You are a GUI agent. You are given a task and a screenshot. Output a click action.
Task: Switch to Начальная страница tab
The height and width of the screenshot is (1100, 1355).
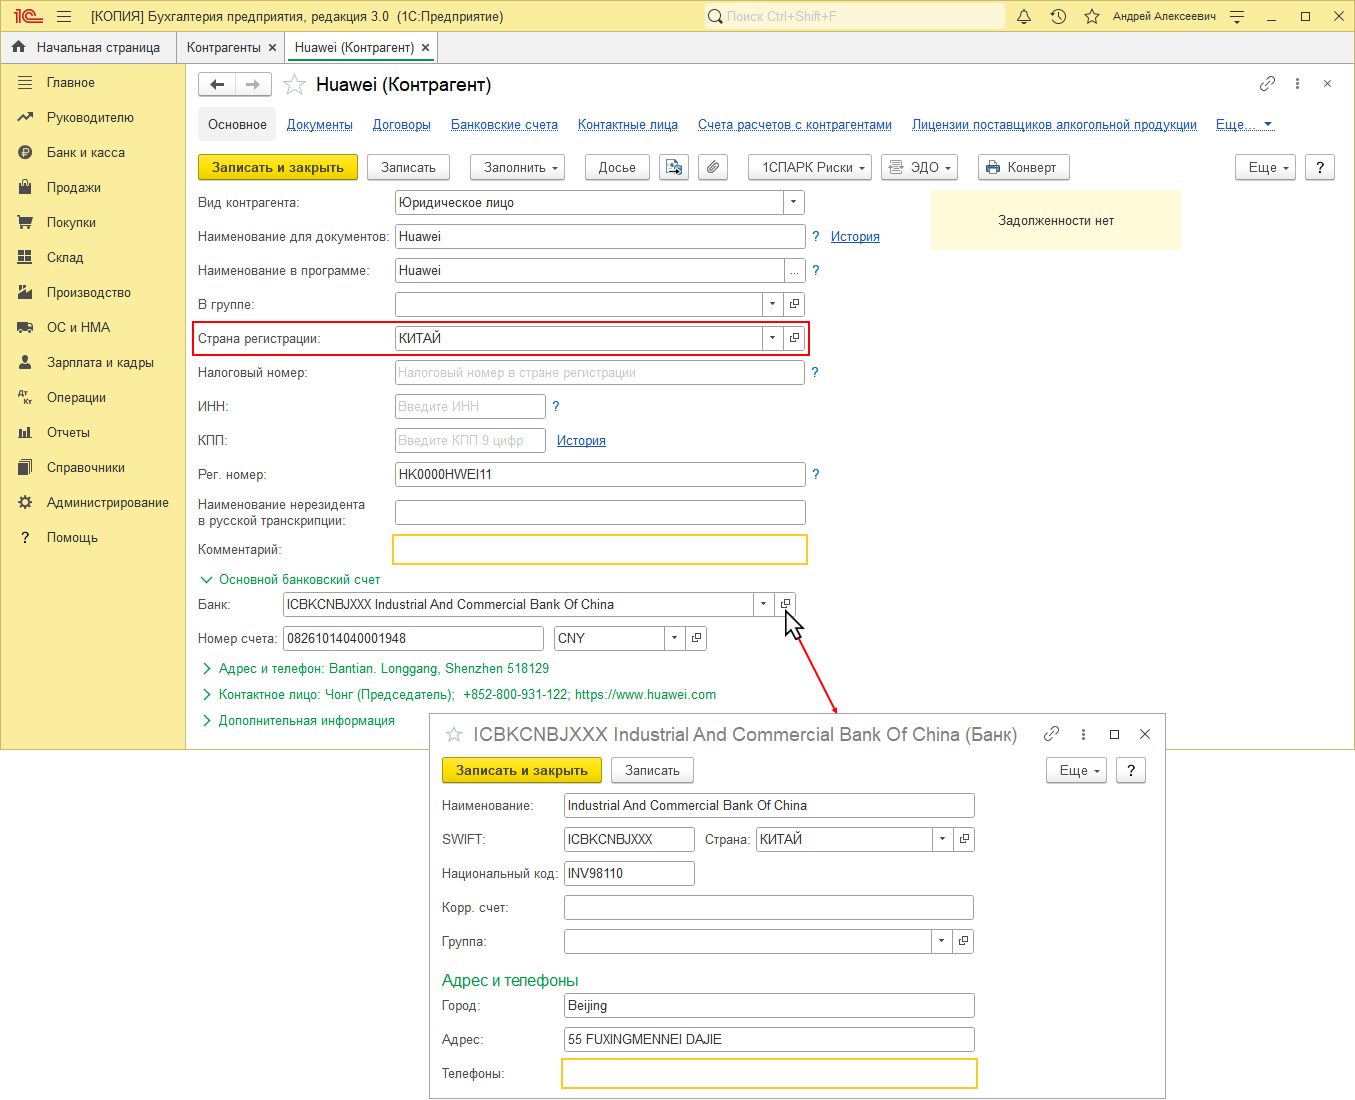[x=98, y=47]
